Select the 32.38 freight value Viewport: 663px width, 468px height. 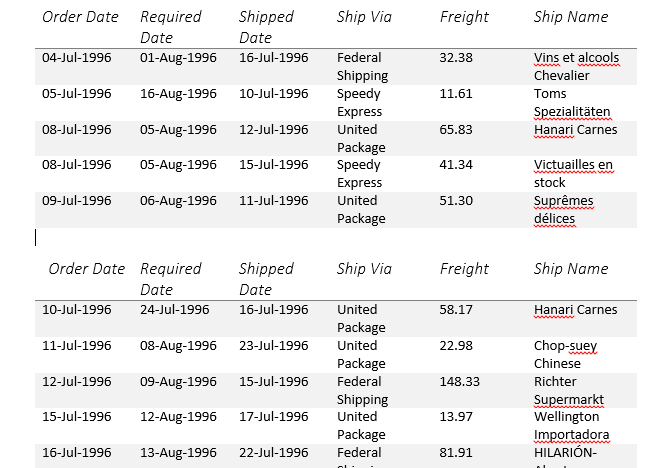tap(456, 58)
